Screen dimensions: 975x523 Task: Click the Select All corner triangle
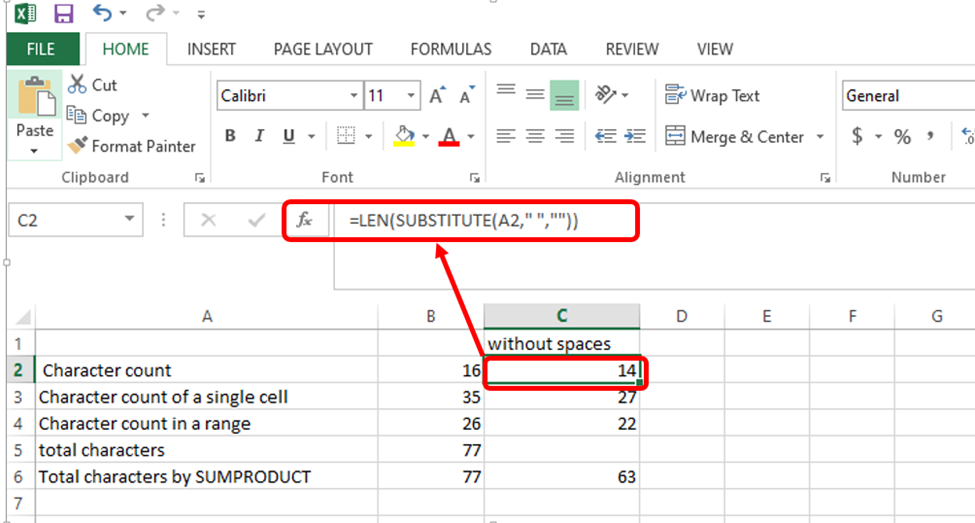click(x=22, y=317)
